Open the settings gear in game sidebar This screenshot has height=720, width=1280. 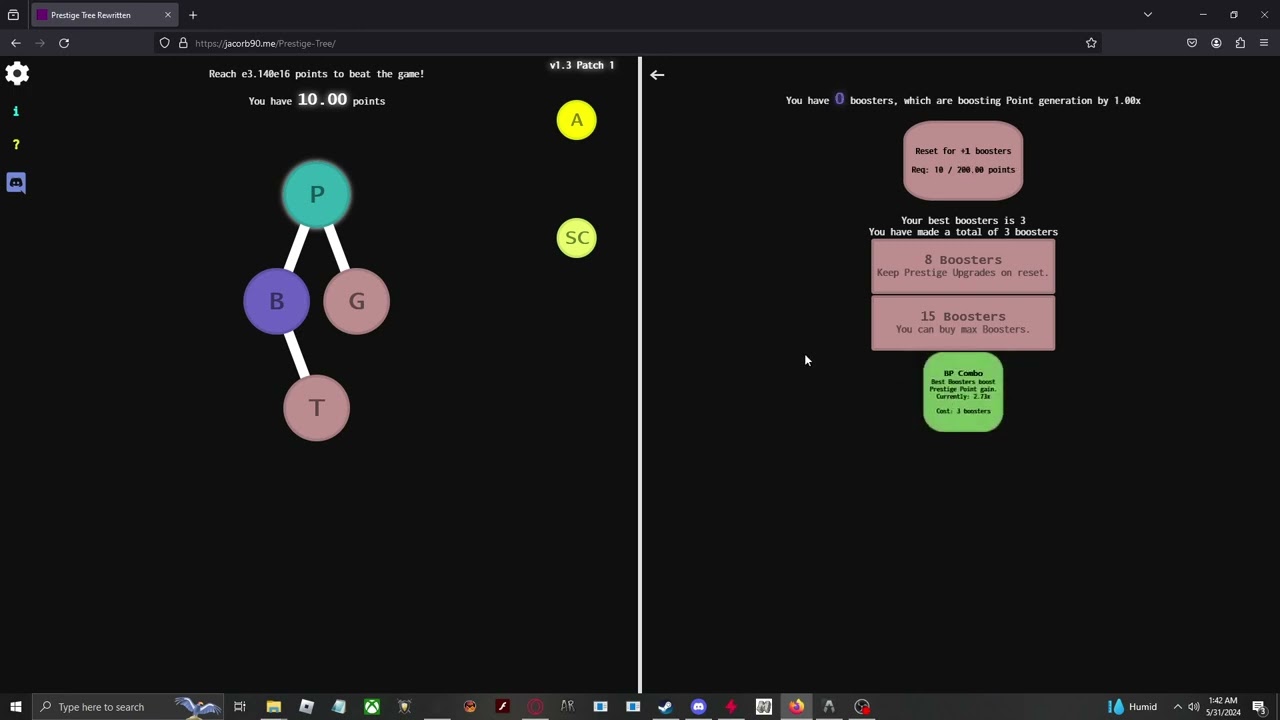(17, 73)
